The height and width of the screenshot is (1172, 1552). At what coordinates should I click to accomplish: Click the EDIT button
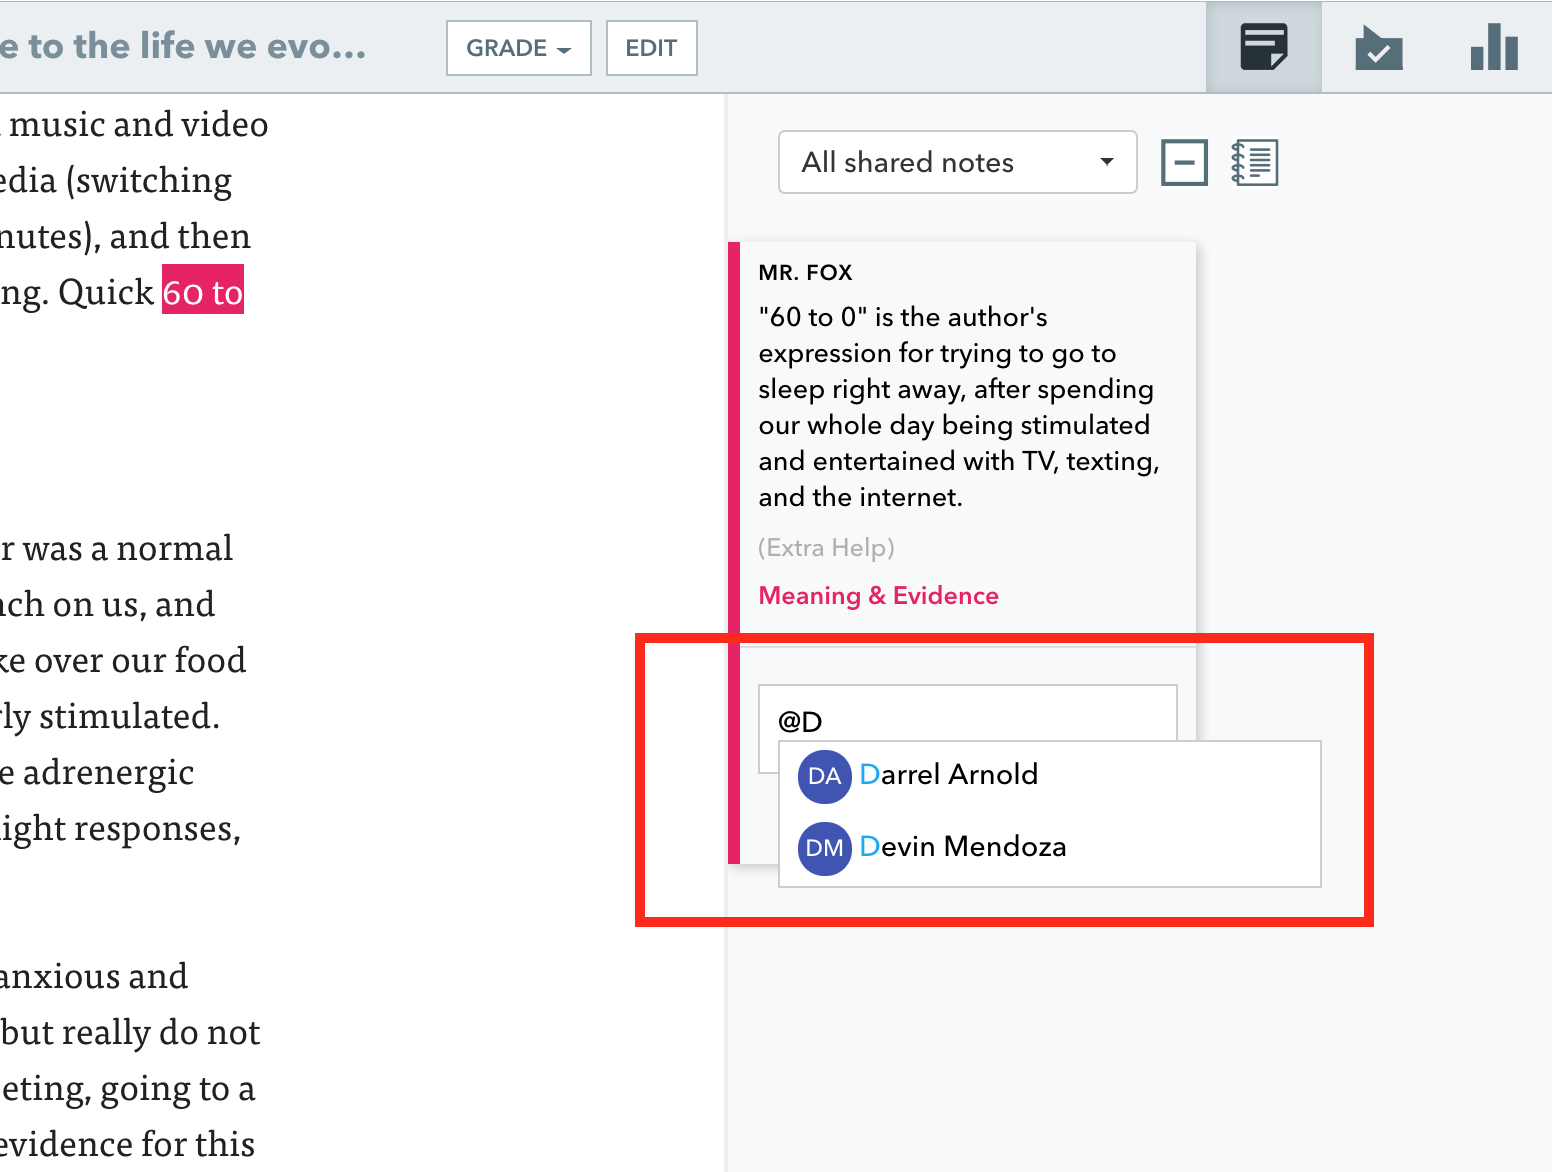[651, 48]
